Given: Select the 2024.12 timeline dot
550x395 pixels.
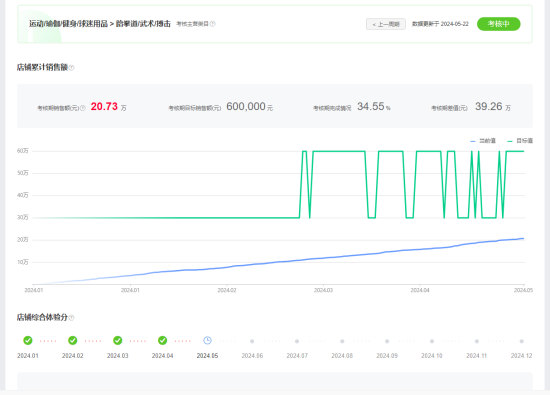Looking at the screenshot, I should coord(522,341).
